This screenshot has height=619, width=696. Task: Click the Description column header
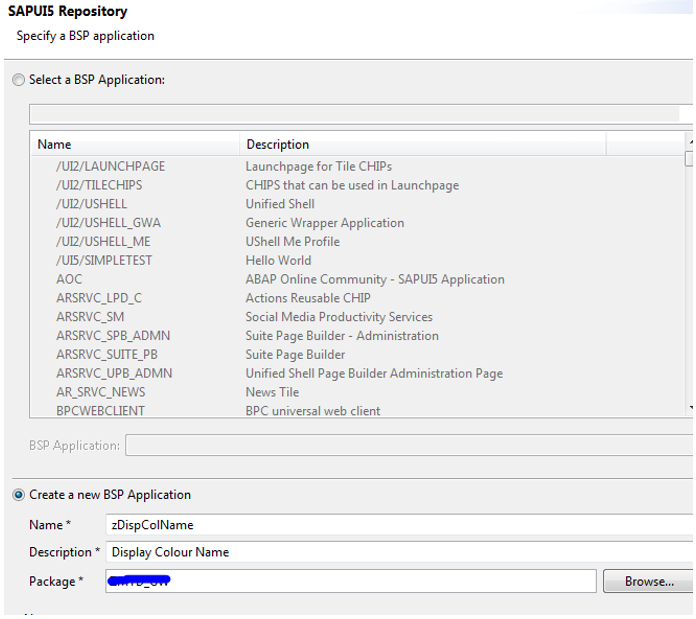point(423,145)
